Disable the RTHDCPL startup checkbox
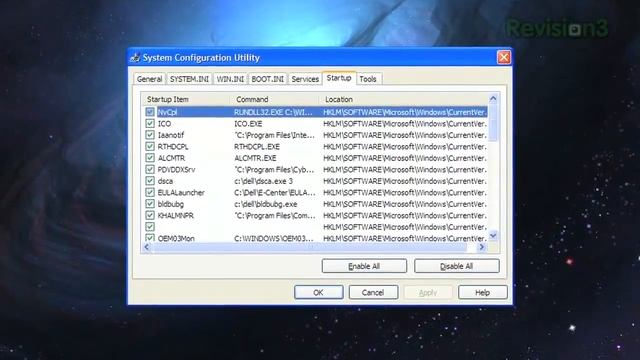This screenshot has width=640, height=360. (150, 146)
